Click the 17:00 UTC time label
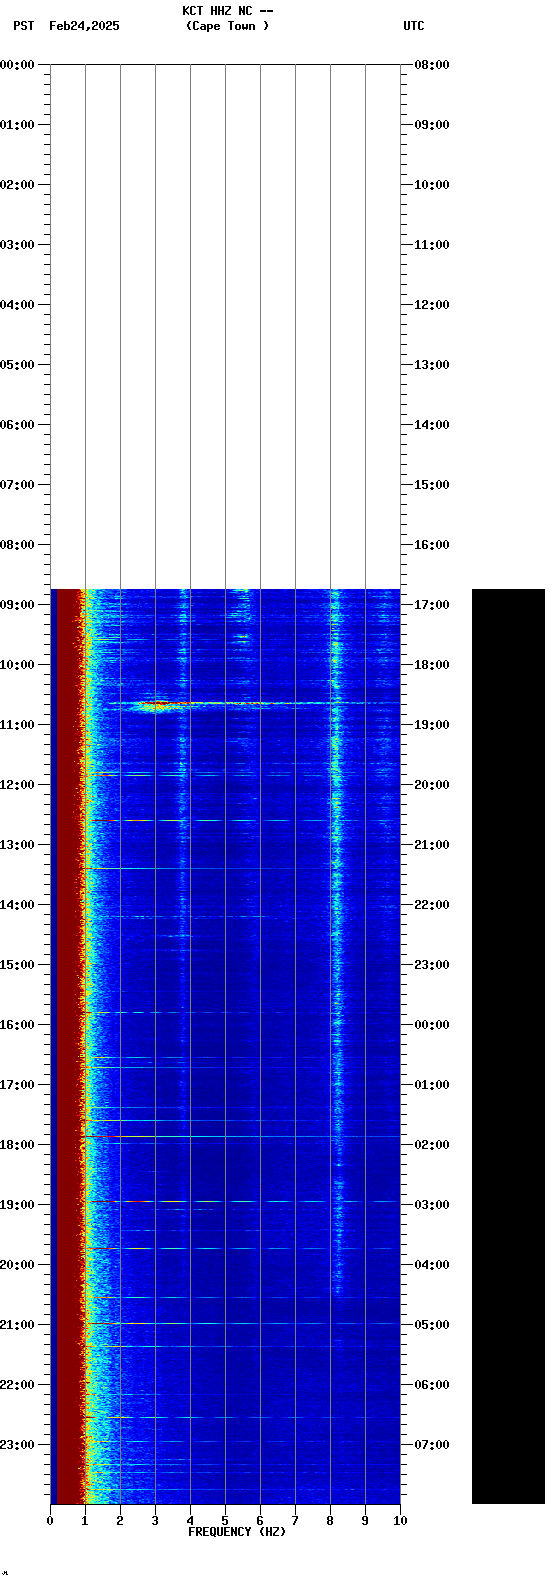 [432, 605]
